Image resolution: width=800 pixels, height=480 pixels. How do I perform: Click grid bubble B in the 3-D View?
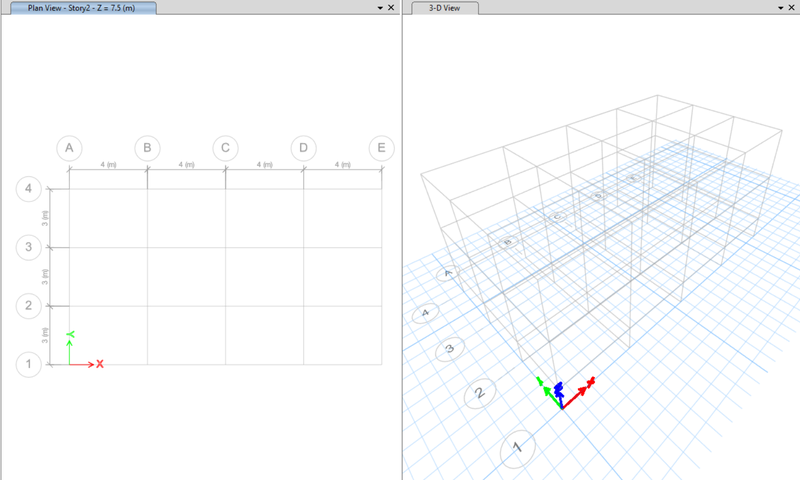[508, 242]
